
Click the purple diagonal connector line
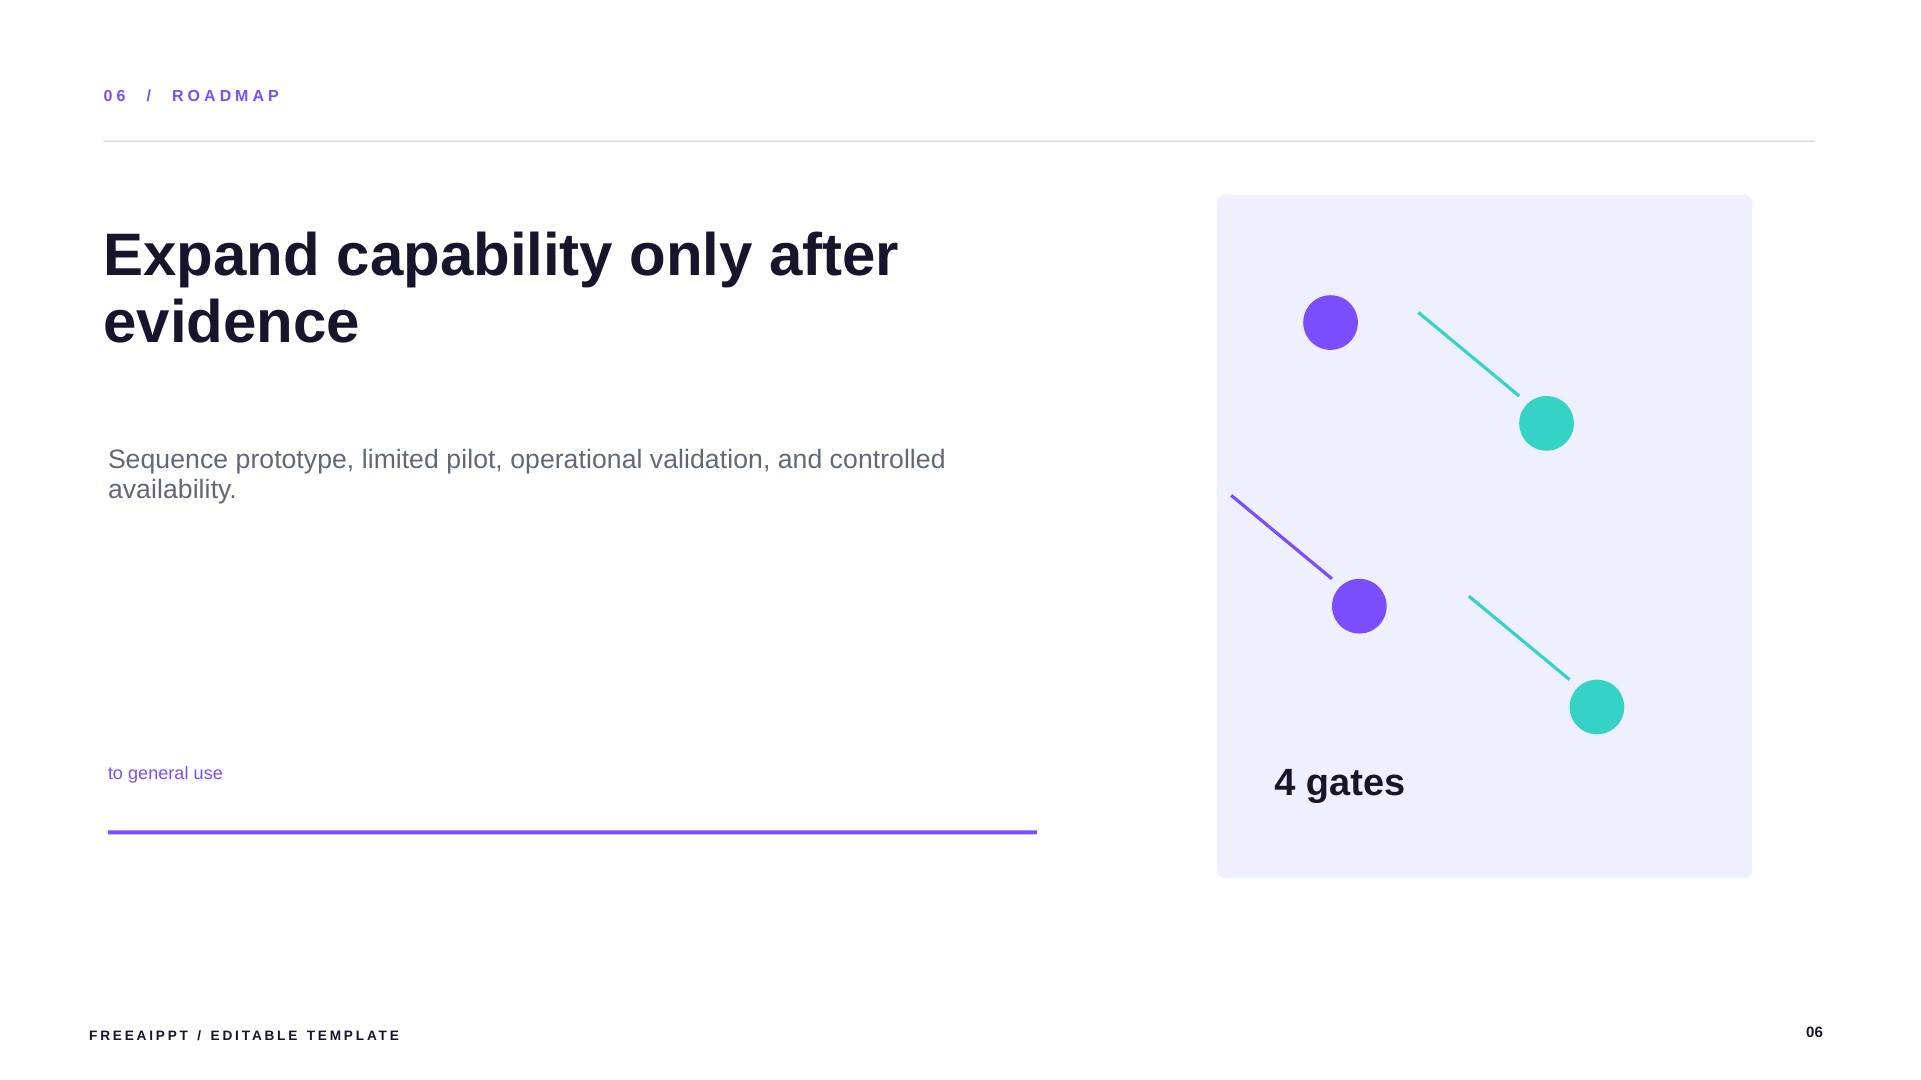[1281, 537]
